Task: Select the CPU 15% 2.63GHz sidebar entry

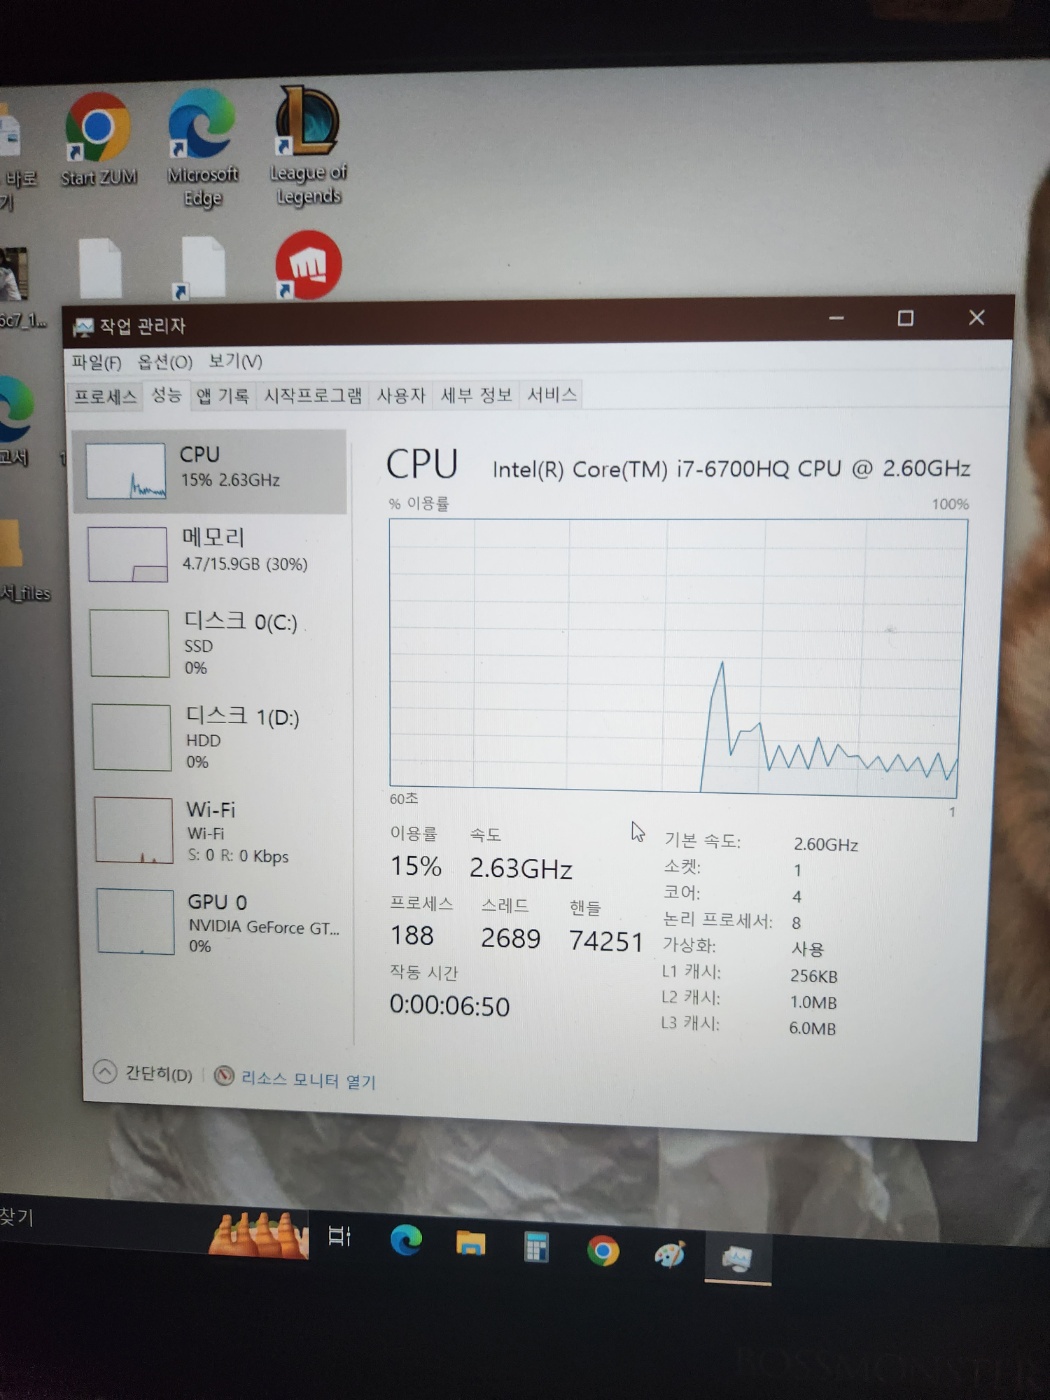Action: point(210,471)
